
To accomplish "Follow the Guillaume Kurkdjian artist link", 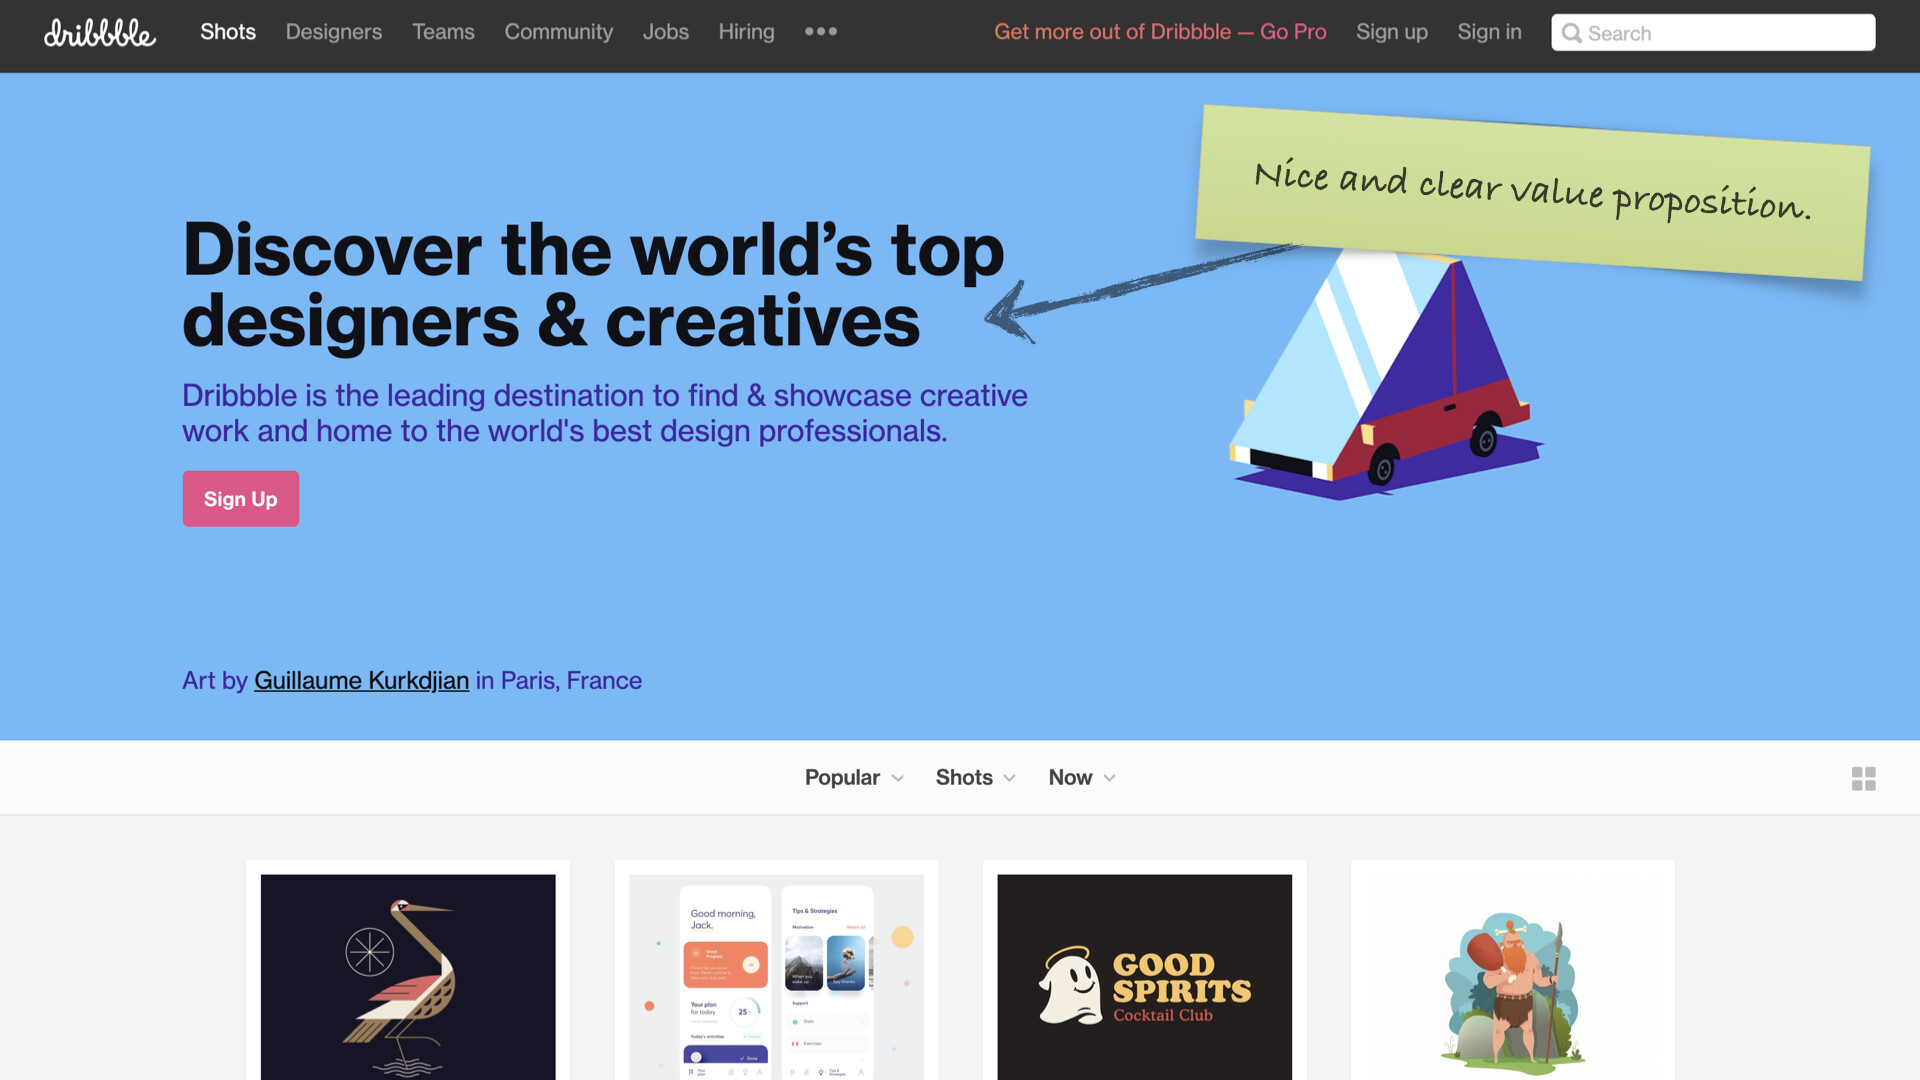I will (x=361, y=680).
